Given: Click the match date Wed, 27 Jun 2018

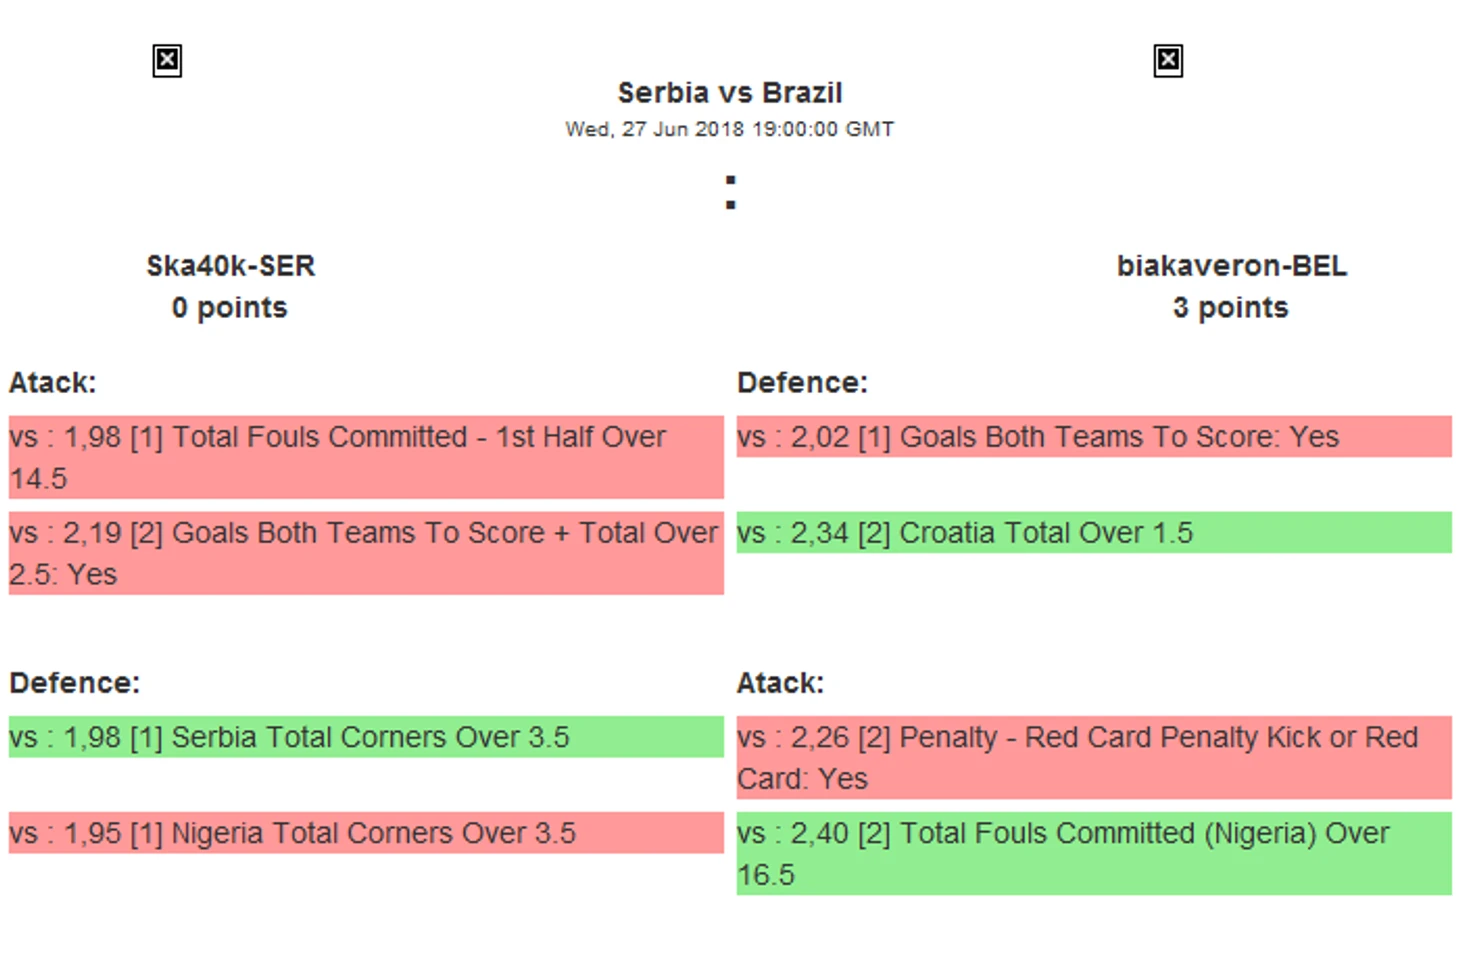Looking at the screenshot, I should tap(729, 129).
